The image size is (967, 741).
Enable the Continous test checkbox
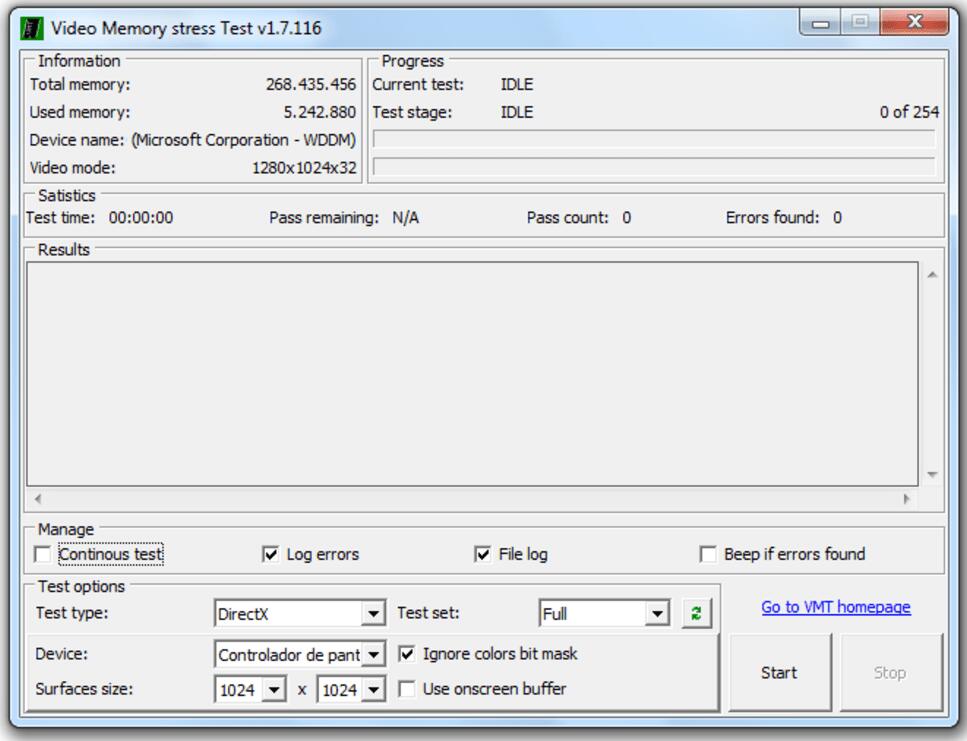pyautogui.click(x=43, y=554)
